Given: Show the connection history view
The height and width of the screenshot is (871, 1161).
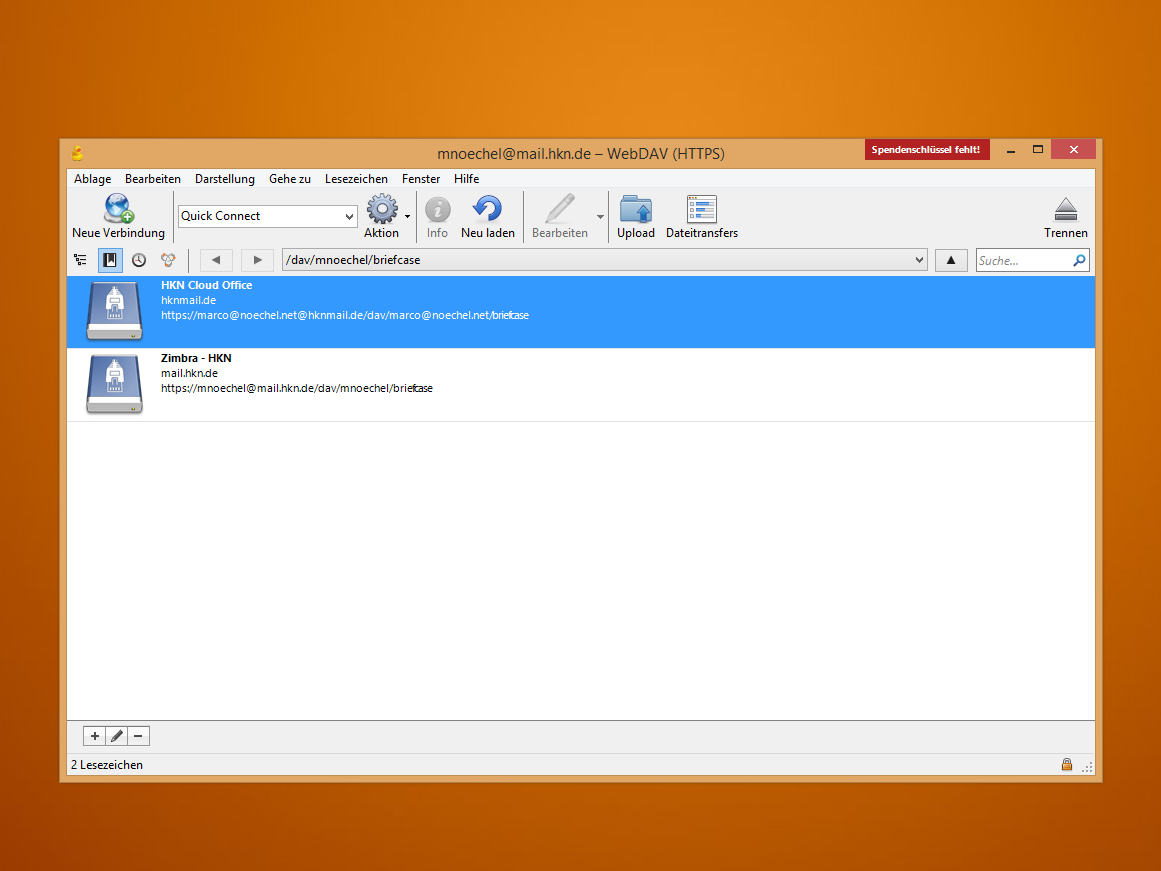Looking at the screenshot, I should pyautogui.click(x=139, y=260).
